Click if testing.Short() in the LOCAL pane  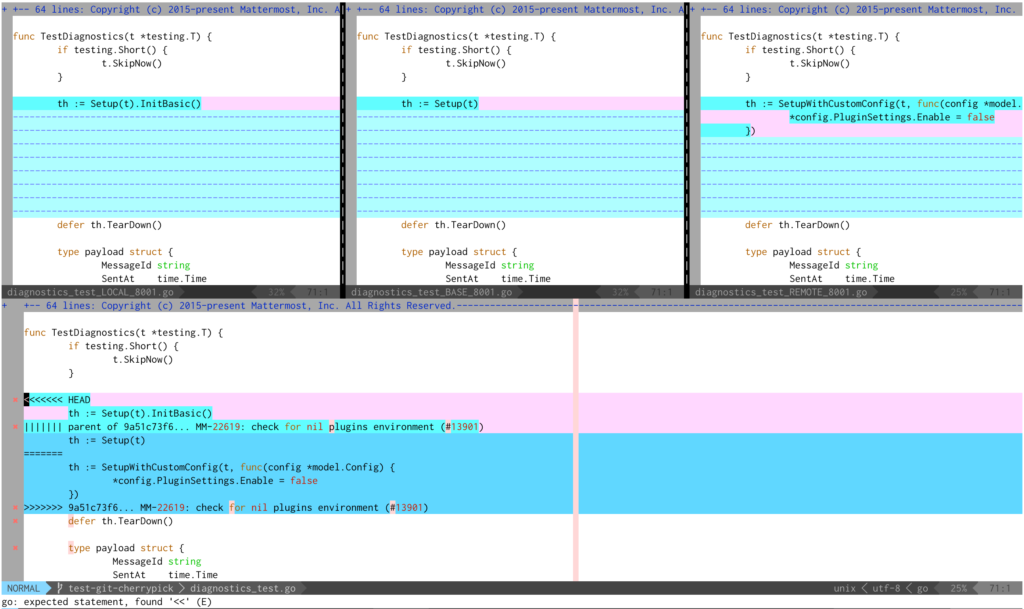tap(112, 50)
